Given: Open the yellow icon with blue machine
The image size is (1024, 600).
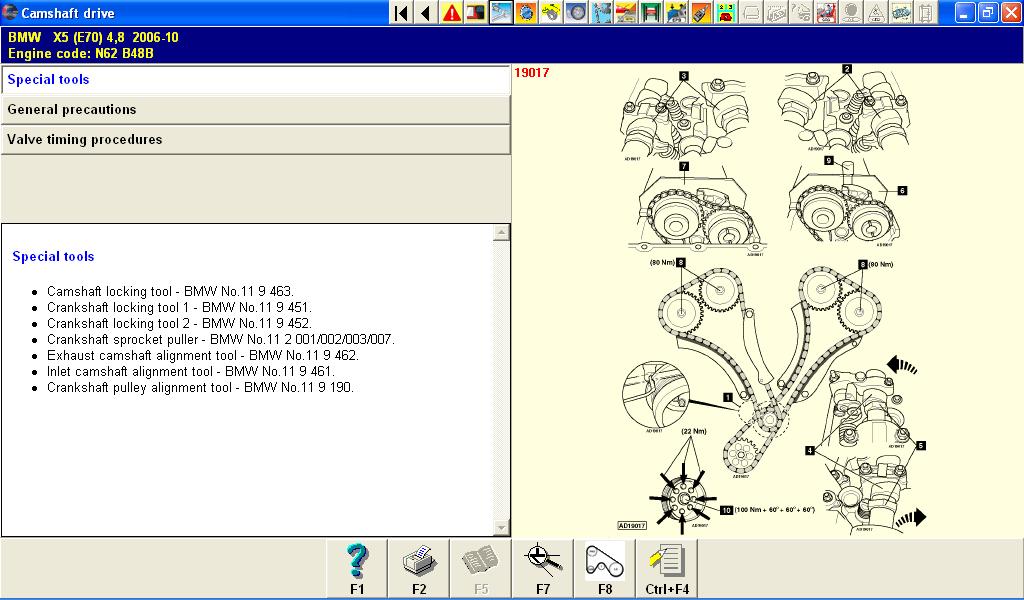Looking at the screenshot, I should coord(675,12).
